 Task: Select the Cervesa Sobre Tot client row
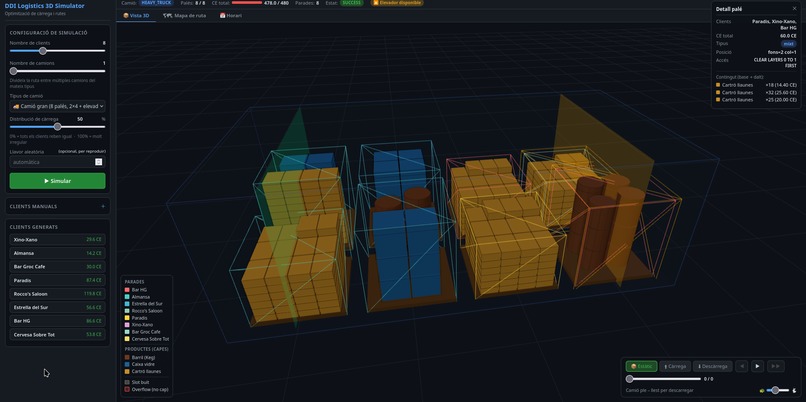point(57,335)
